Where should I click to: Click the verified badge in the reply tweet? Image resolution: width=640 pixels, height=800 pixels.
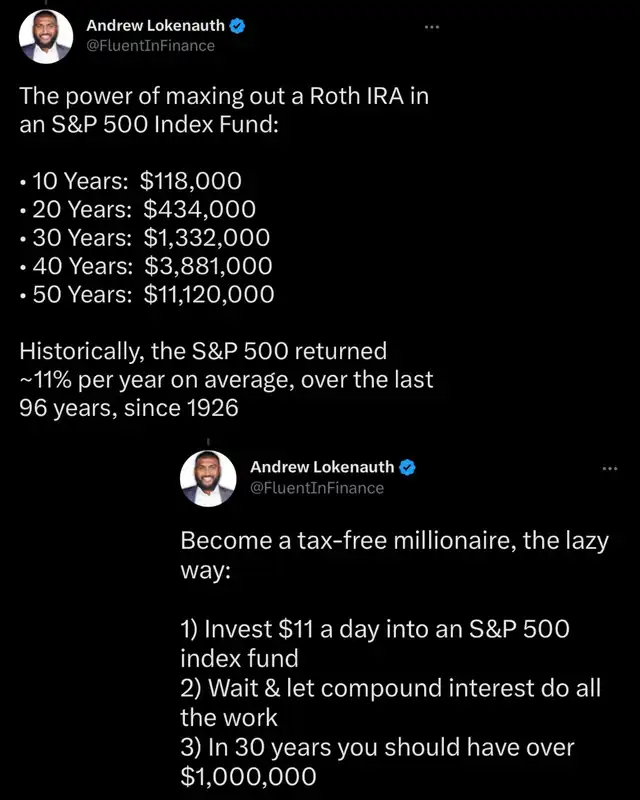pyautogui.click(x=407, y=467)
